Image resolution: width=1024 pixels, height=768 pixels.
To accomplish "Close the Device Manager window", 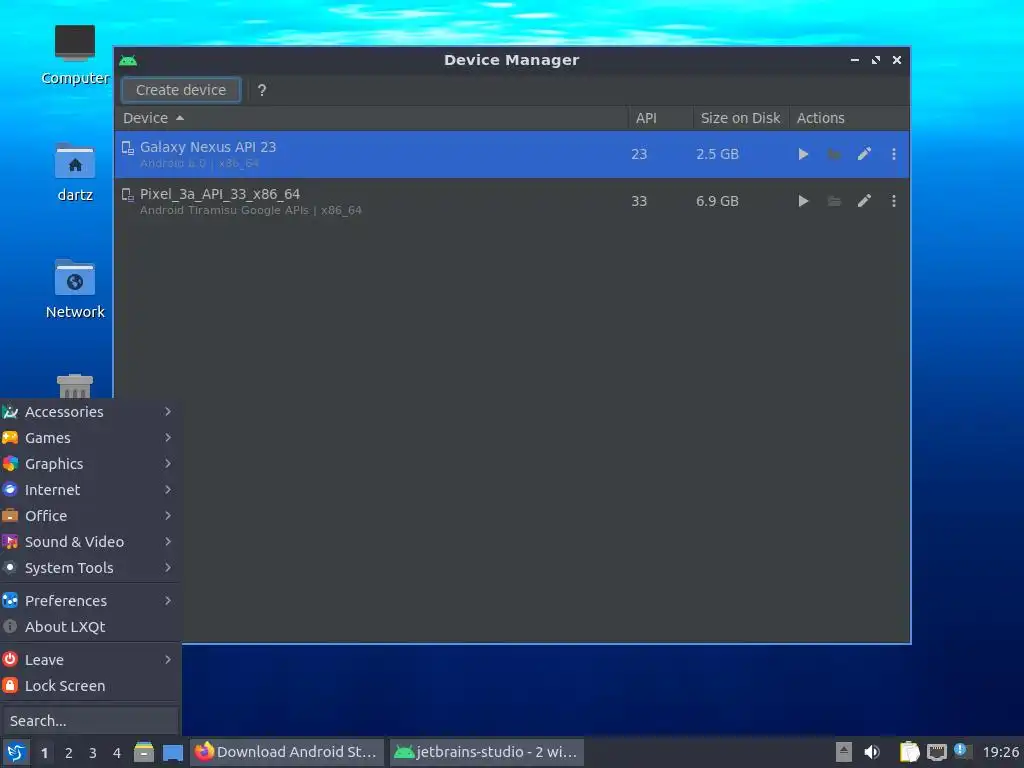I will [897, 60].
